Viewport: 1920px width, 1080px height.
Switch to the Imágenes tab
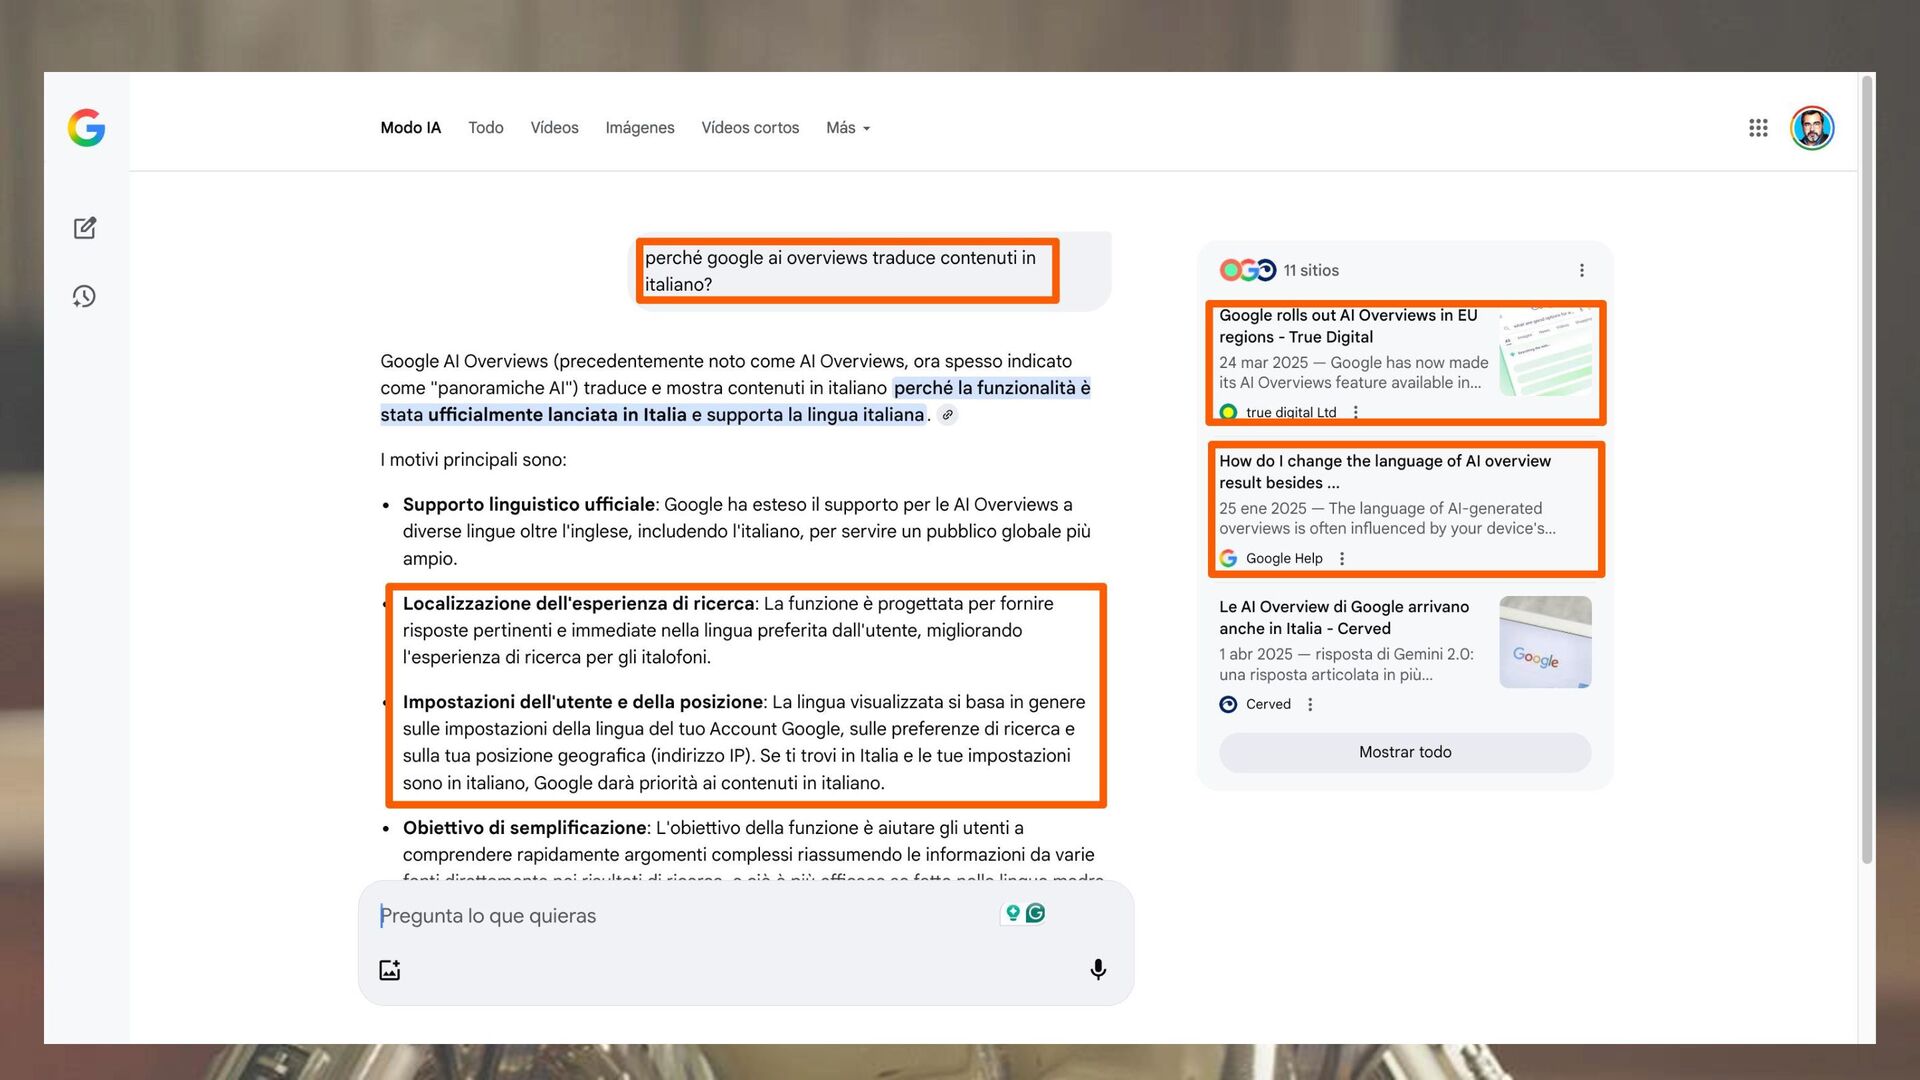pos(639,128)
